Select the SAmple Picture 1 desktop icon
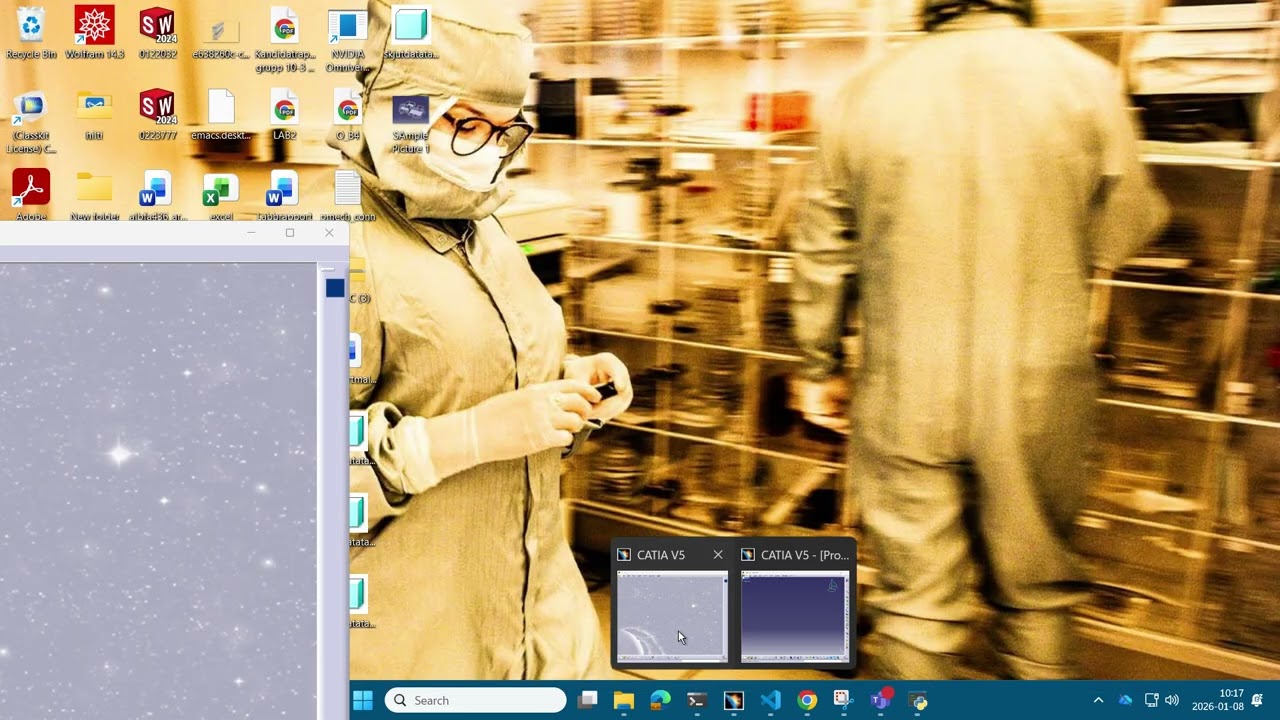Viewport: 1280px width, 720px height. 410,121
